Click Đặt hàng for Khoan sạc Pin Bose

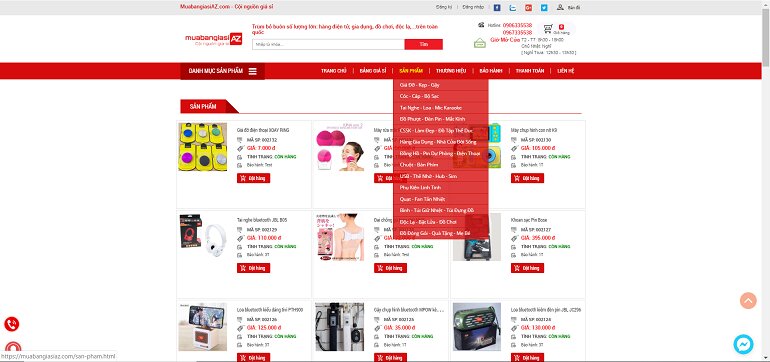point(527,268)
